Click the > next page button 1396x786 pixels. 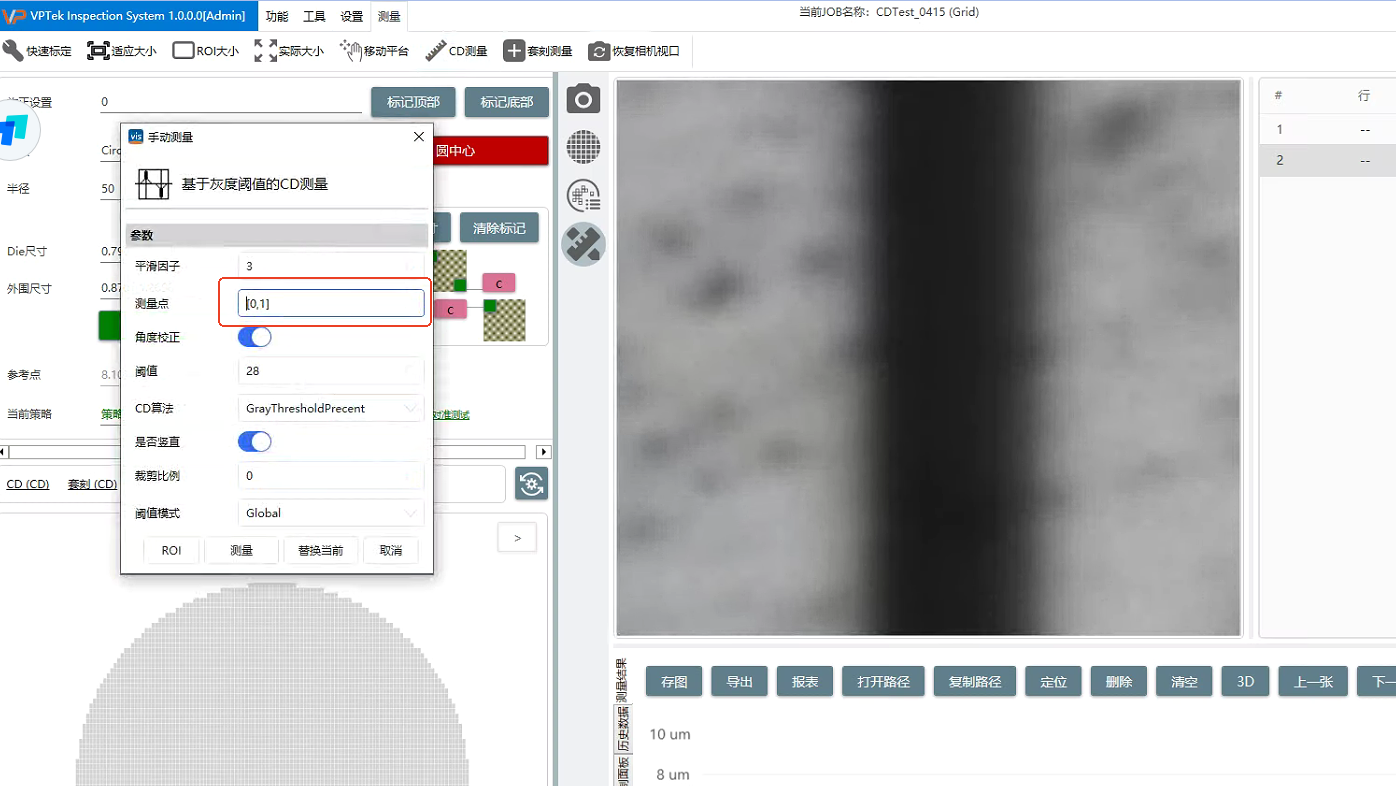click(x=517, y=538)
